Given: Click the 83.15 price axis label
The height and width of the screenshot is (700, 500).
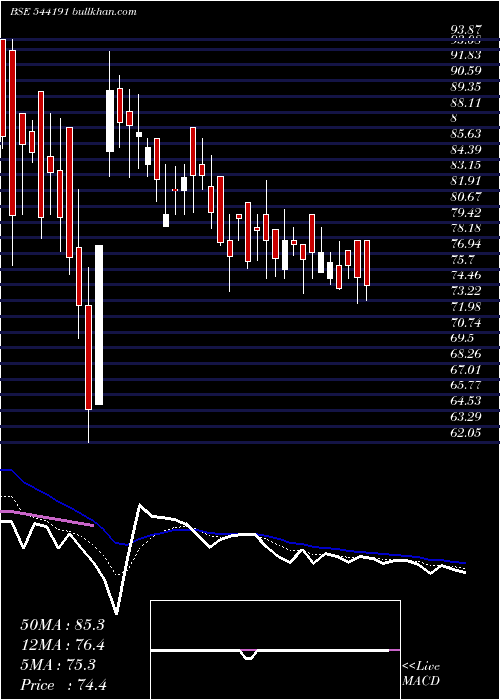Looking at the screenshot, I should [x=466, y=165].
